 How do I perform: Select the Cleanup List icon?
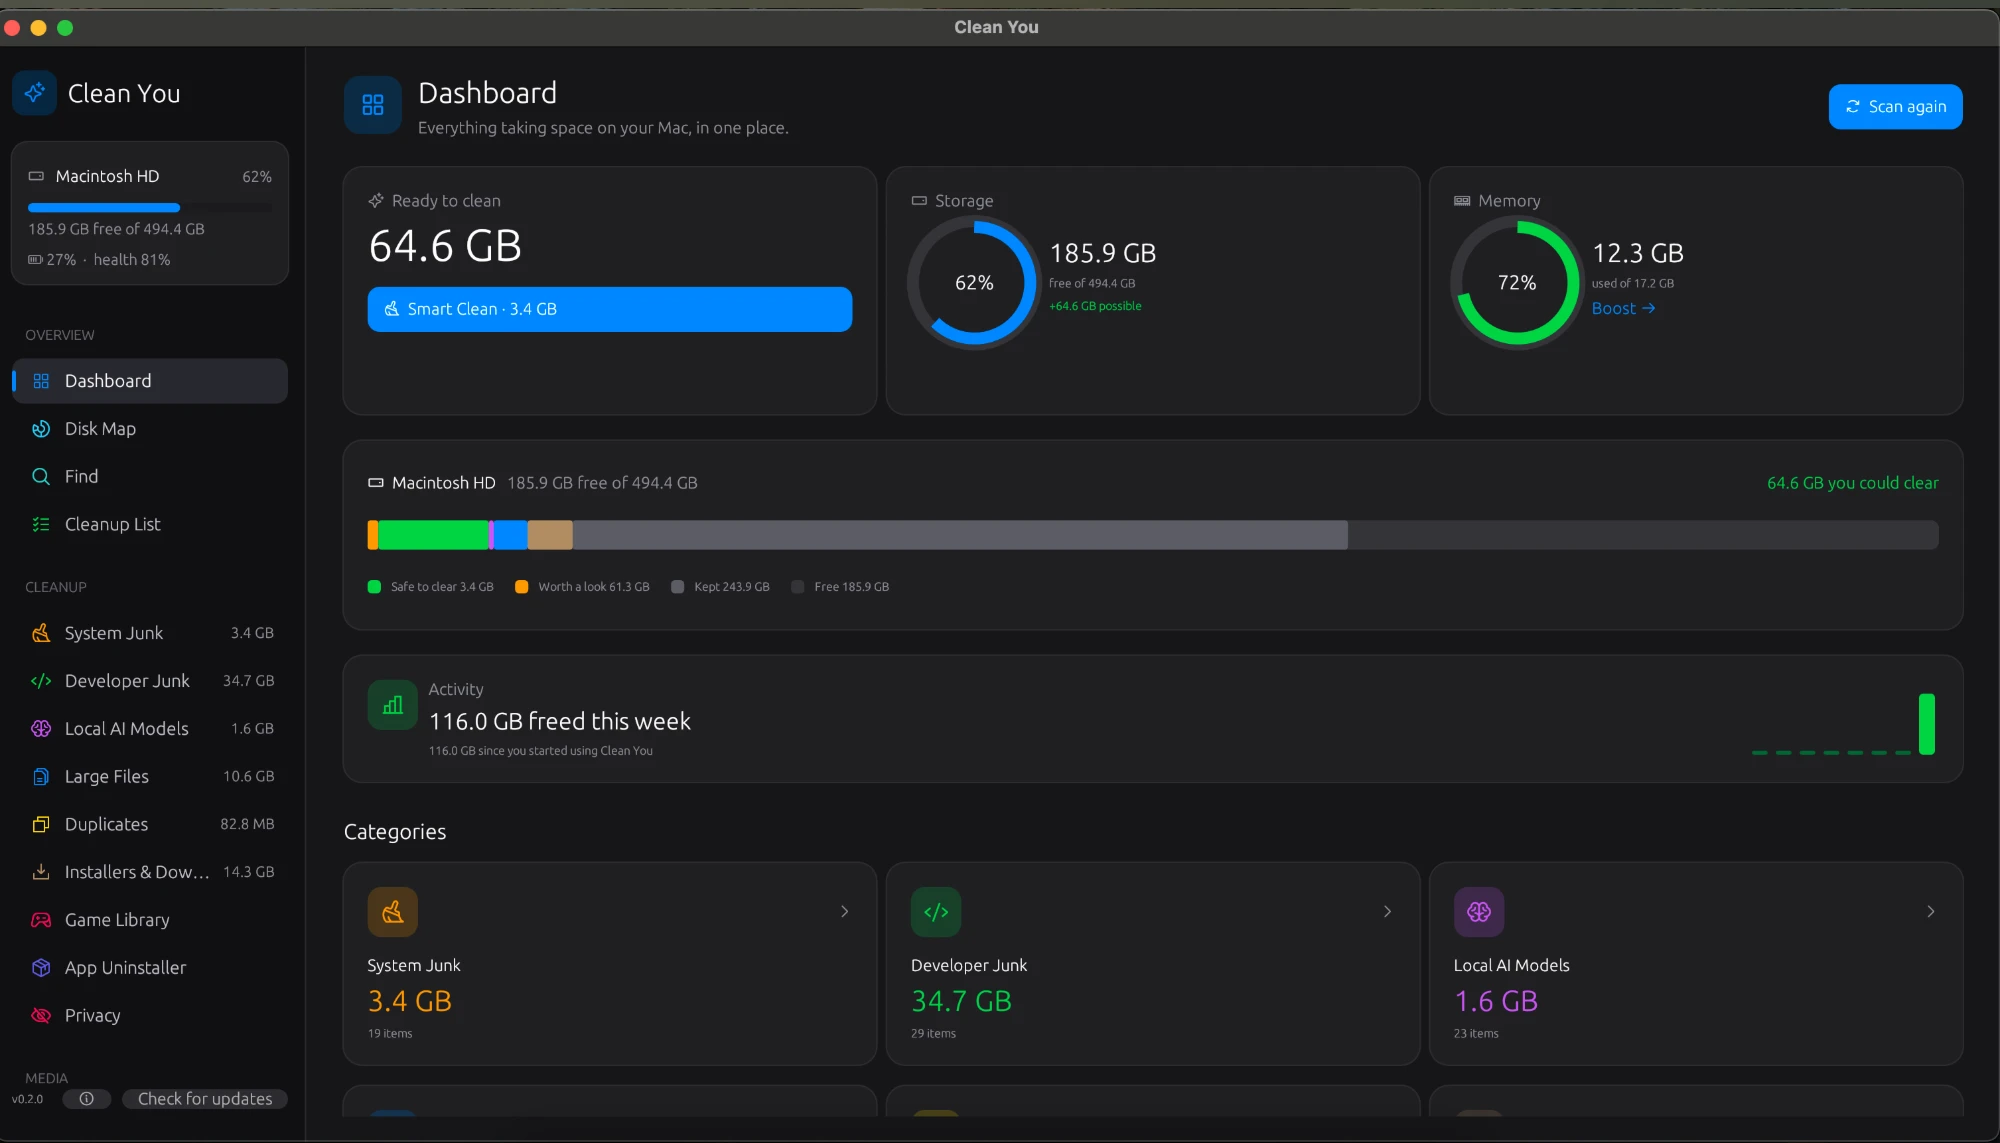pos(41,525)
